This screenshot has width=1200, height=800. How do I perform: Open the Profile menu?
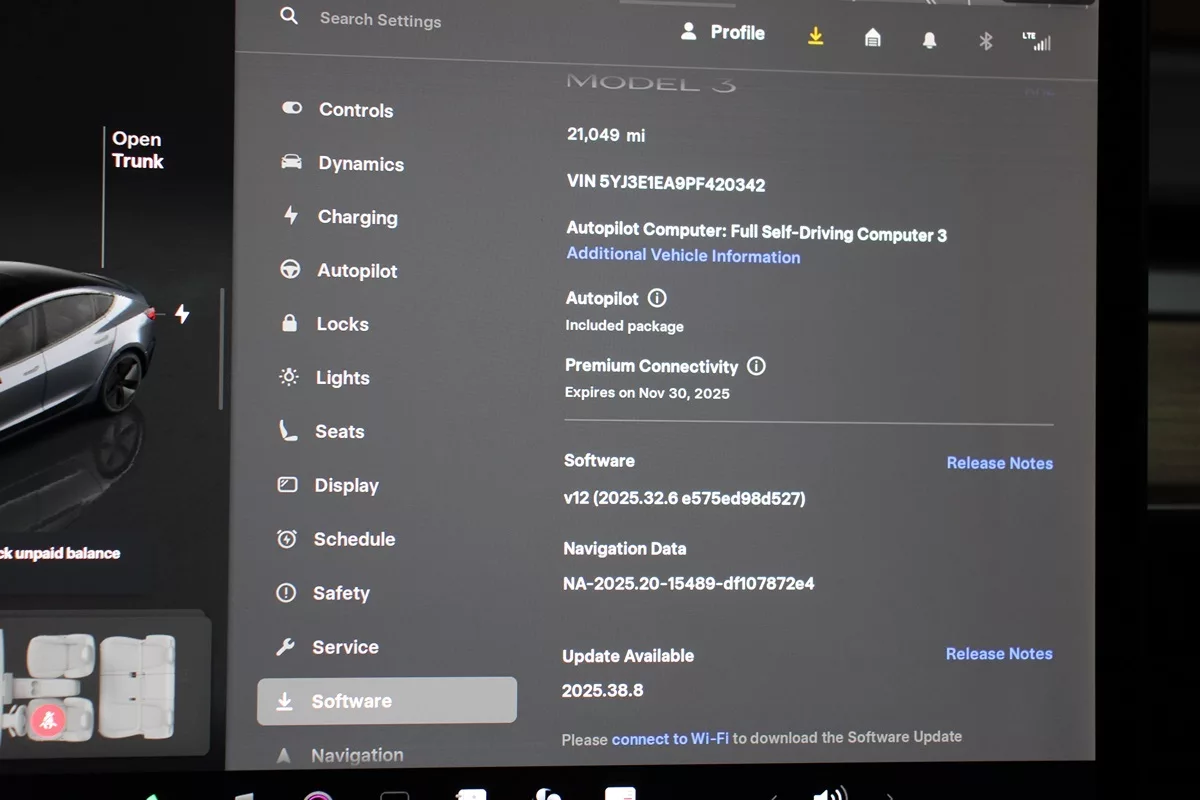[x=723, y=33]
